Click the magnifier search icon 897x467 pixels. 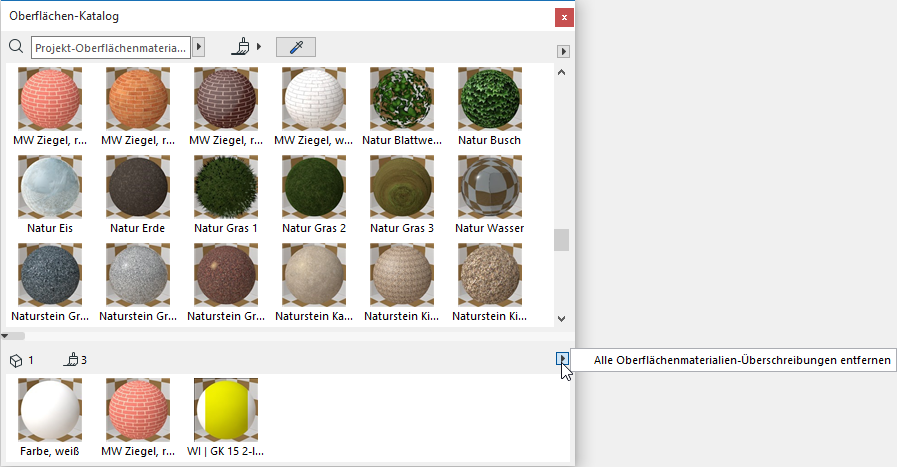point(15,47)
